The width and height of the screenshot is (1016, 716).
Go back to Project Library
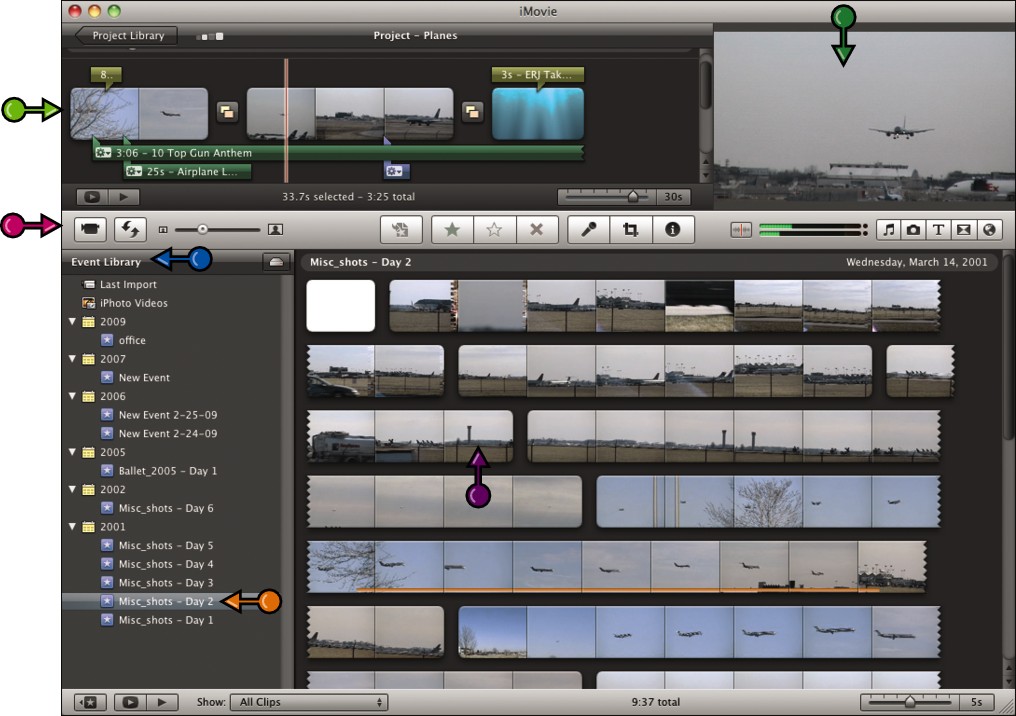(x=126, y=36)
